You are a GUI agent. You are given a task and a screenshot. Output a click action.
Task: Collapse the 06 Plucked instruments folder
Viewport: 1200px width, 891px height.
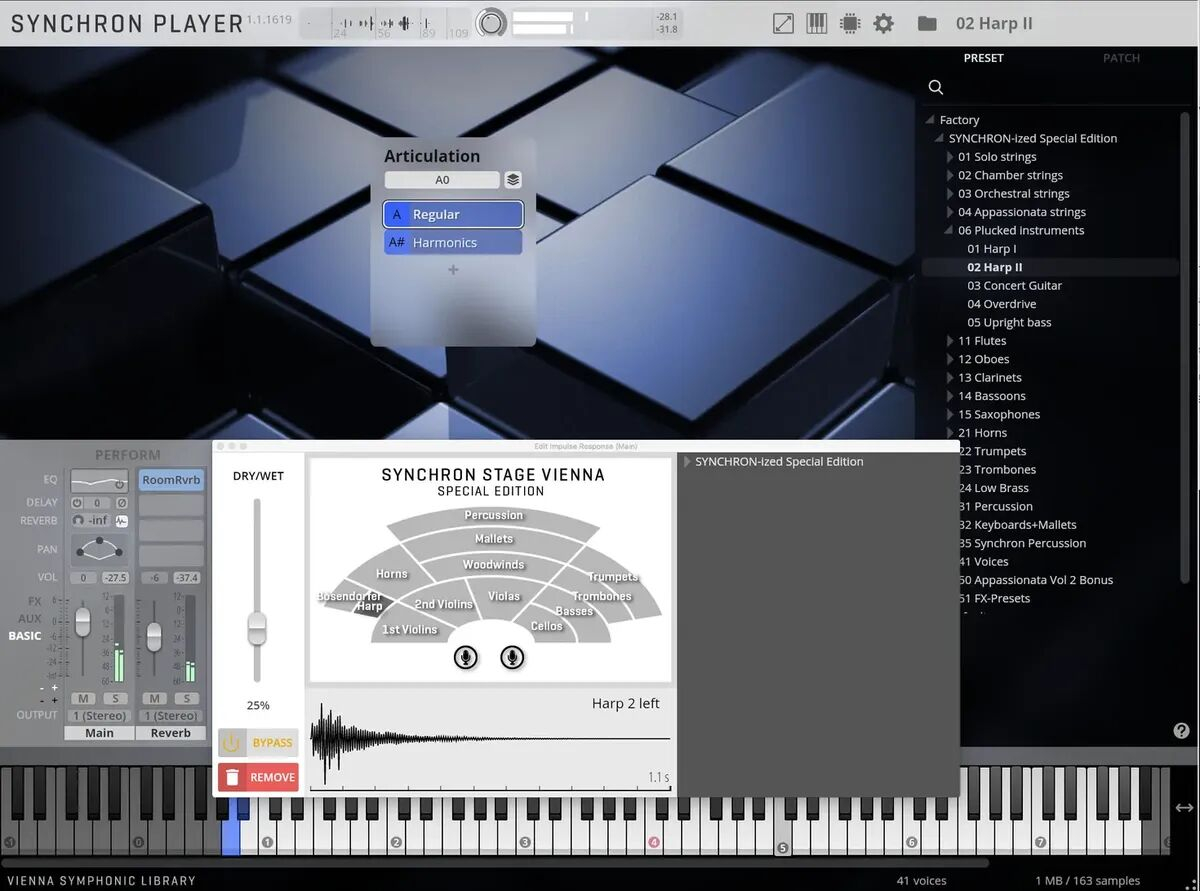click(951, 231)
